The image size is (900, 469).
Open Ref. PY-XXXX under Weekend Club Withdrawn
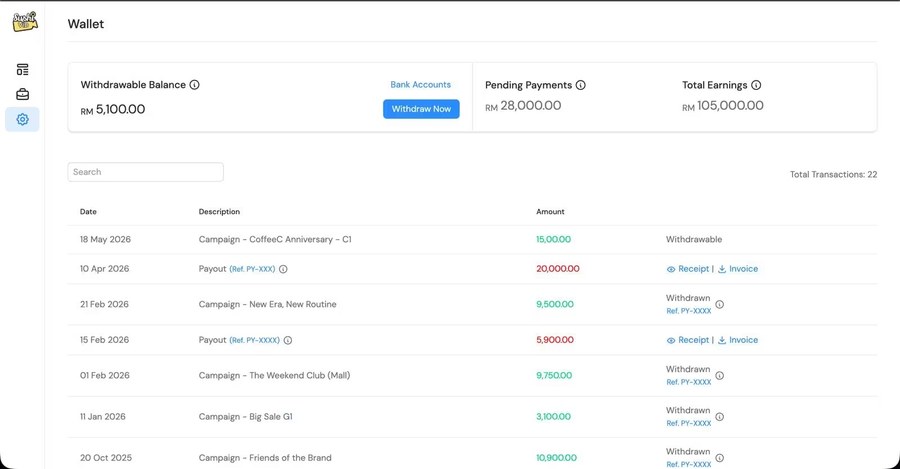[688, 382]
